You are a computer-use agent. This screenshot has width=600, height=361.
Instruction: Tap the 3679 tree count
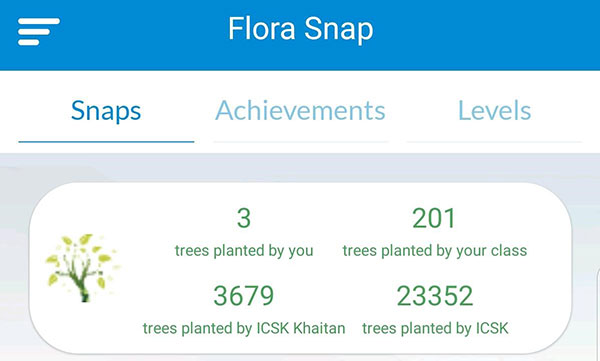tap(244, 296)
